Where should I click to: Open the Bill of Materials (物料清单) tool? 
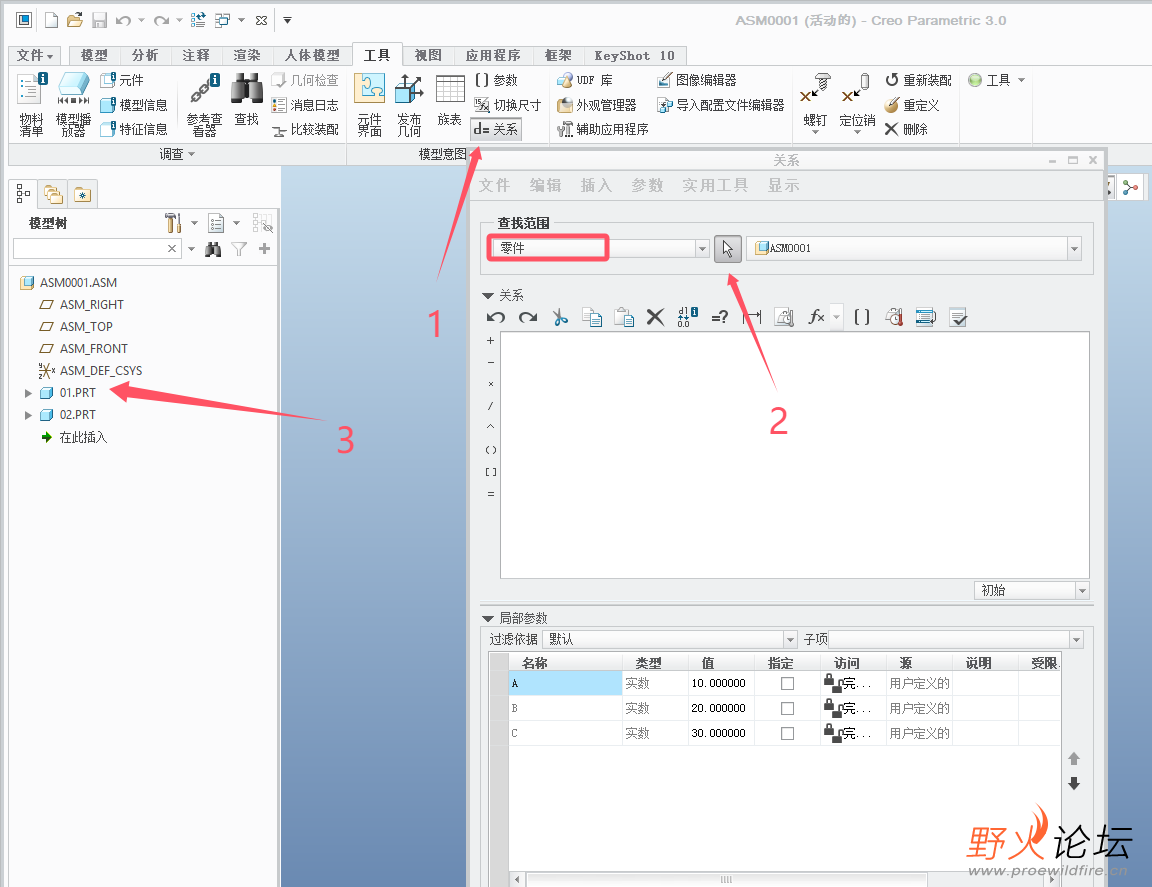pyautogui.click(x=31, y=104)
